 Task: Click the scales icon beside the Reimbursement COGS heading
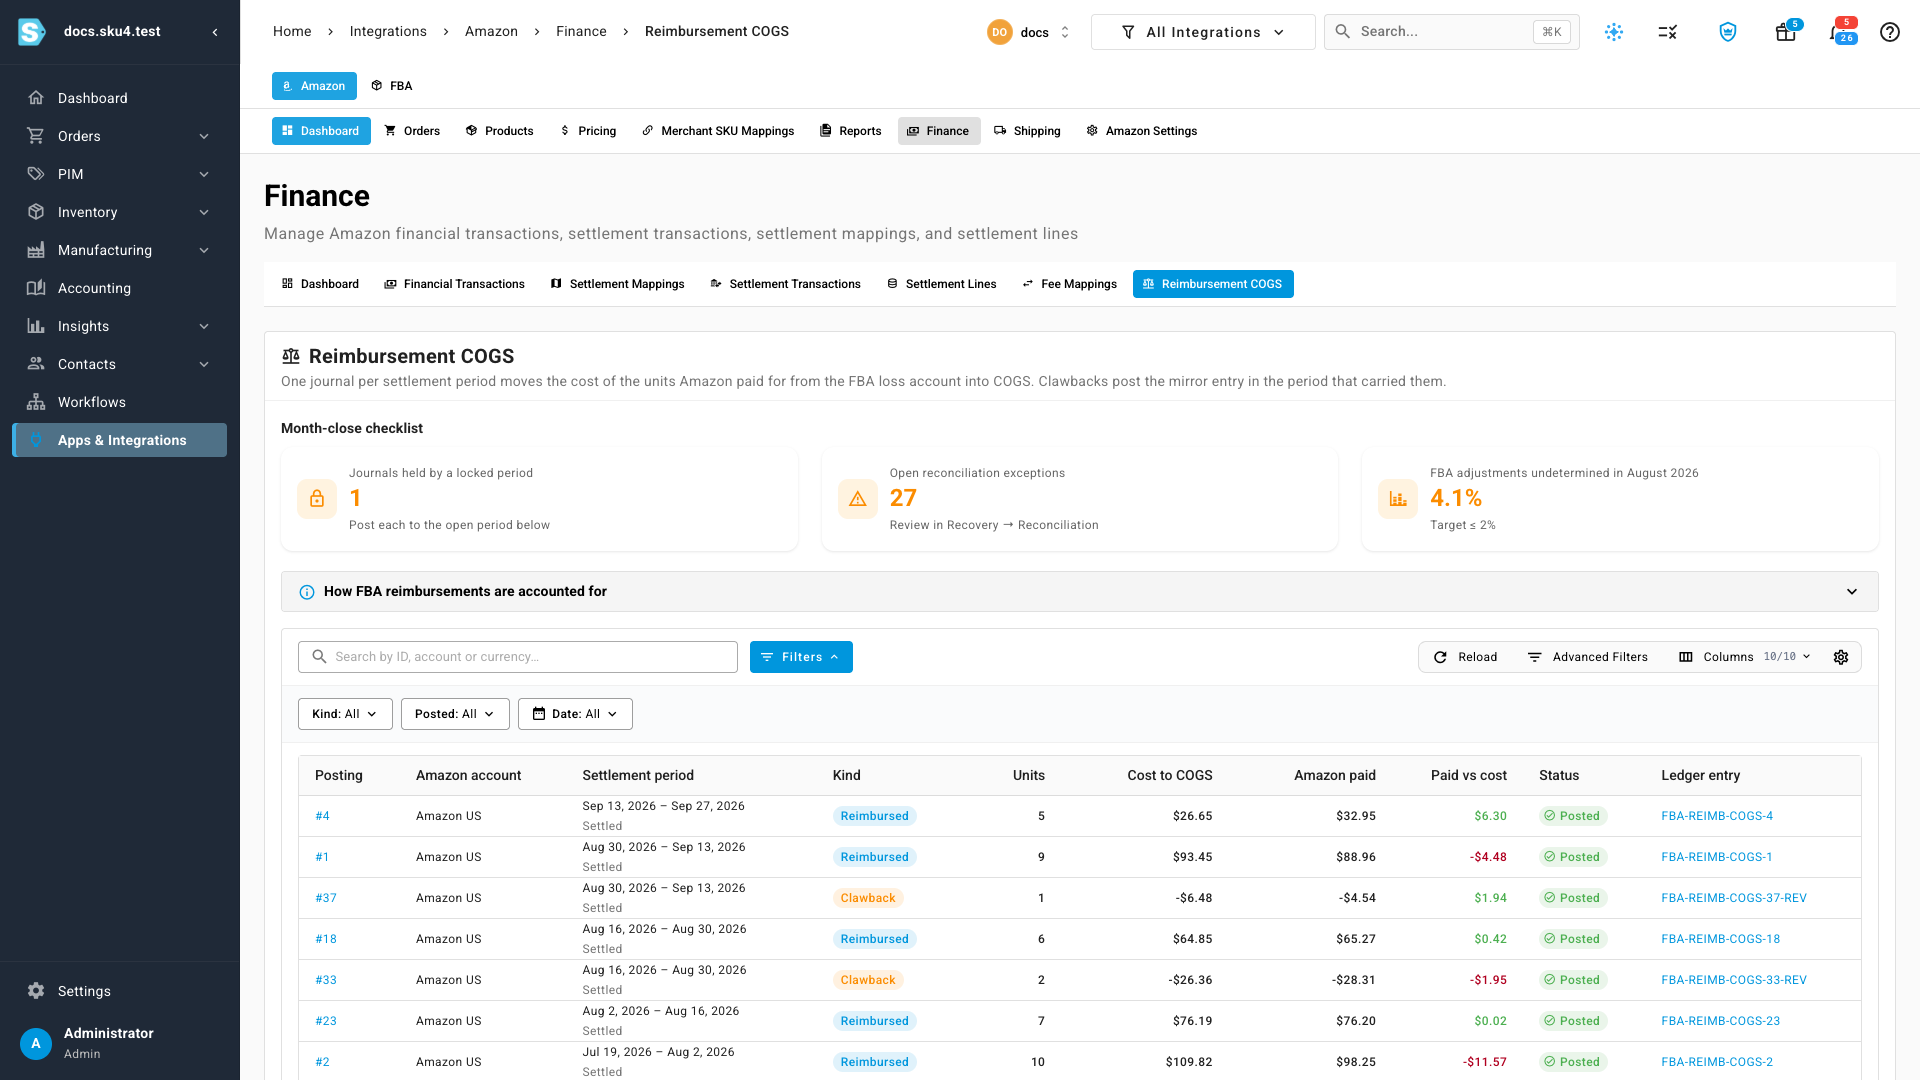click(291, 356)
